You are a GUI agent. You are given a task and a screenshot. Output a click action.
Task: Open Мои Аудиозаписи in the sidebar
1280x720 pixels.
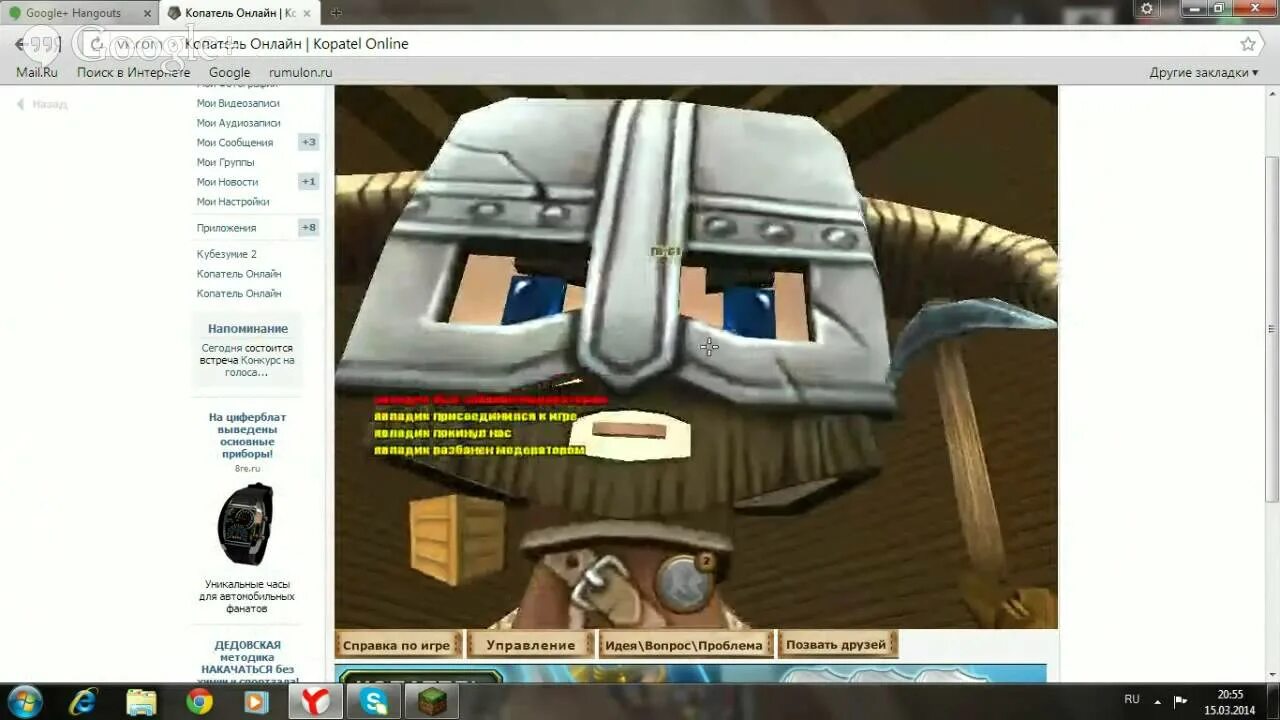pyautogui.click(x=238, y=123)
